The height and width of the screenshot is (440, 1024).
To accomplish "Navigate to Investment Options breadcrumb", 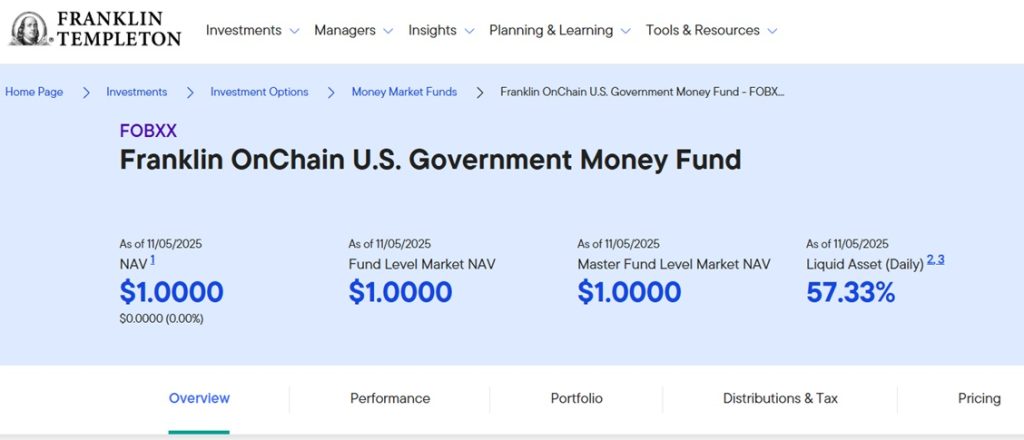I will pyautogui.click(x=259, y=92).
